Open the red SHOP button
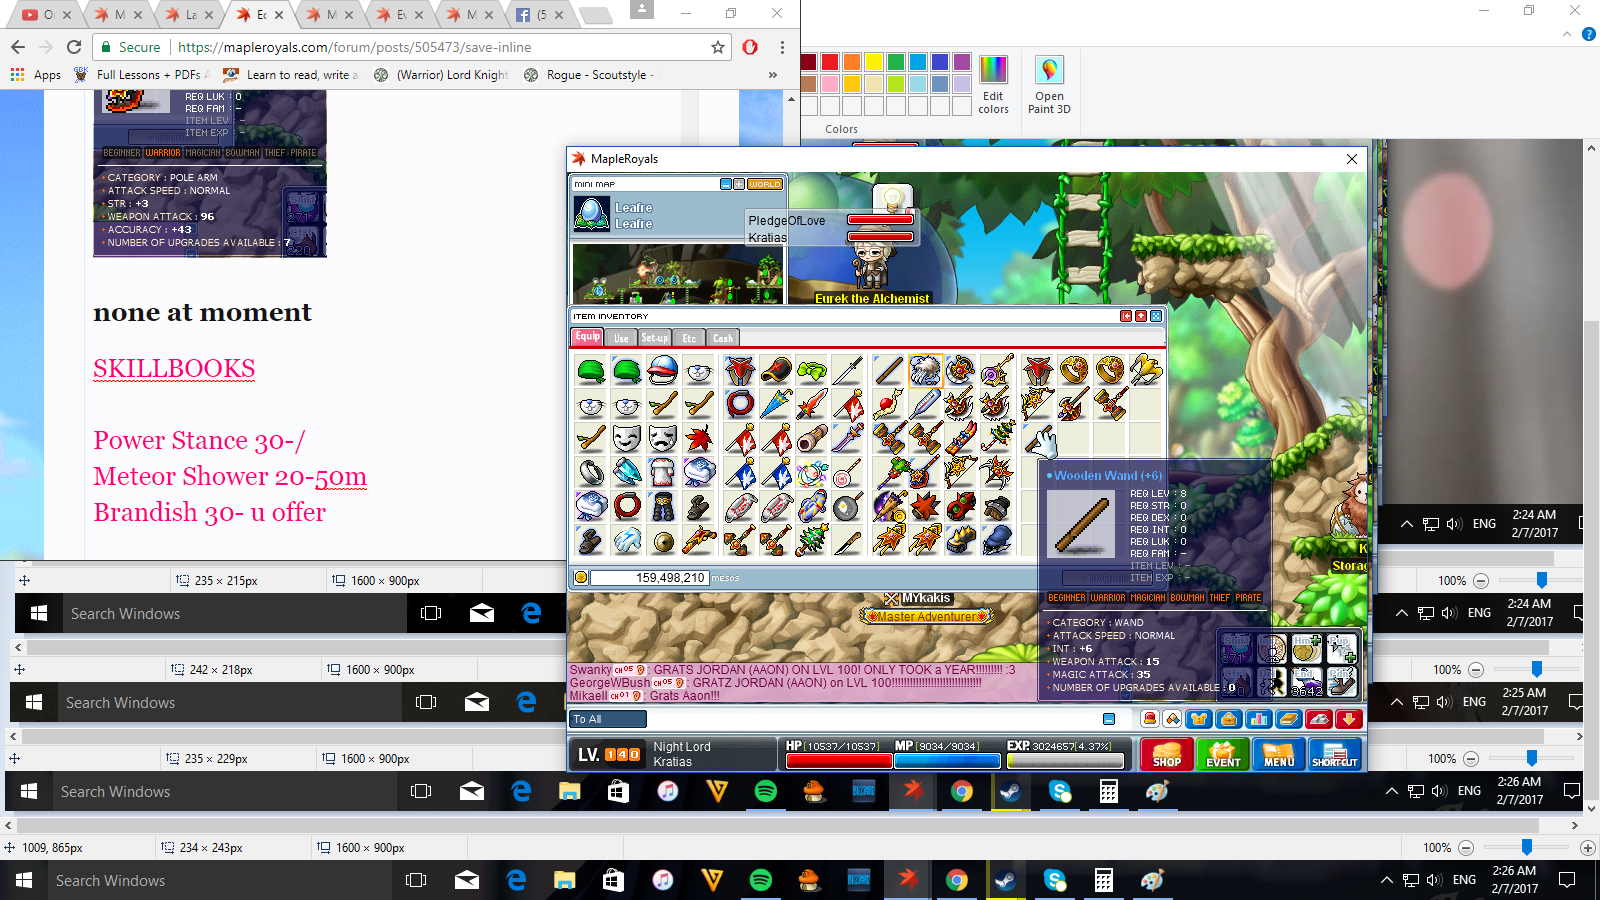Image resolution: width=1600 pixels, height=900 pixels. [x=1167, y=754]
